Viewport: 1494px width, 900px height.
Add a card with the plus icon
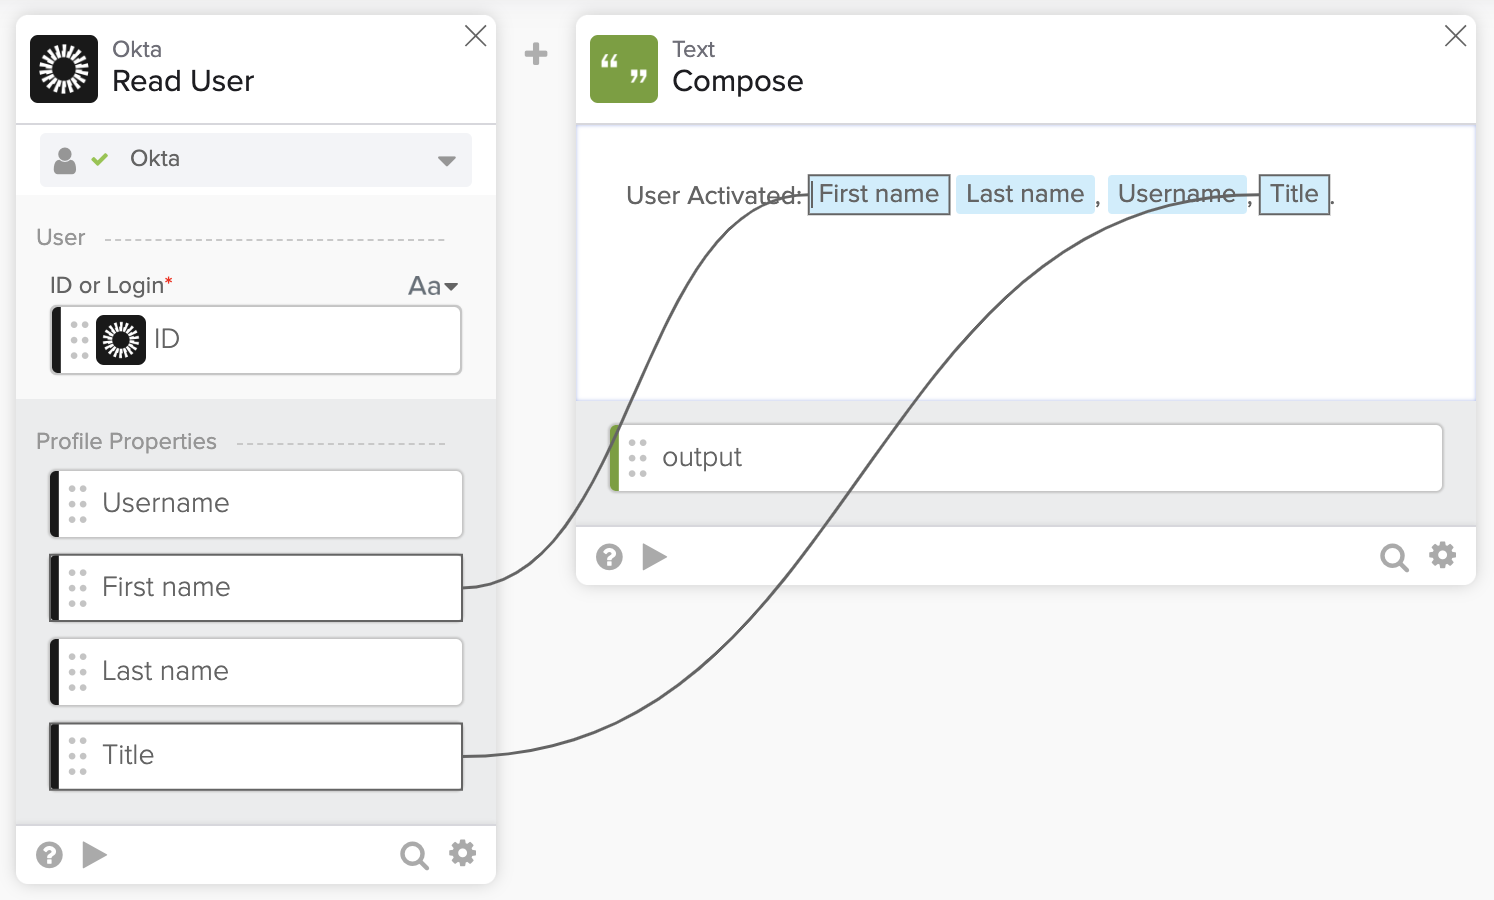point(536,54)
